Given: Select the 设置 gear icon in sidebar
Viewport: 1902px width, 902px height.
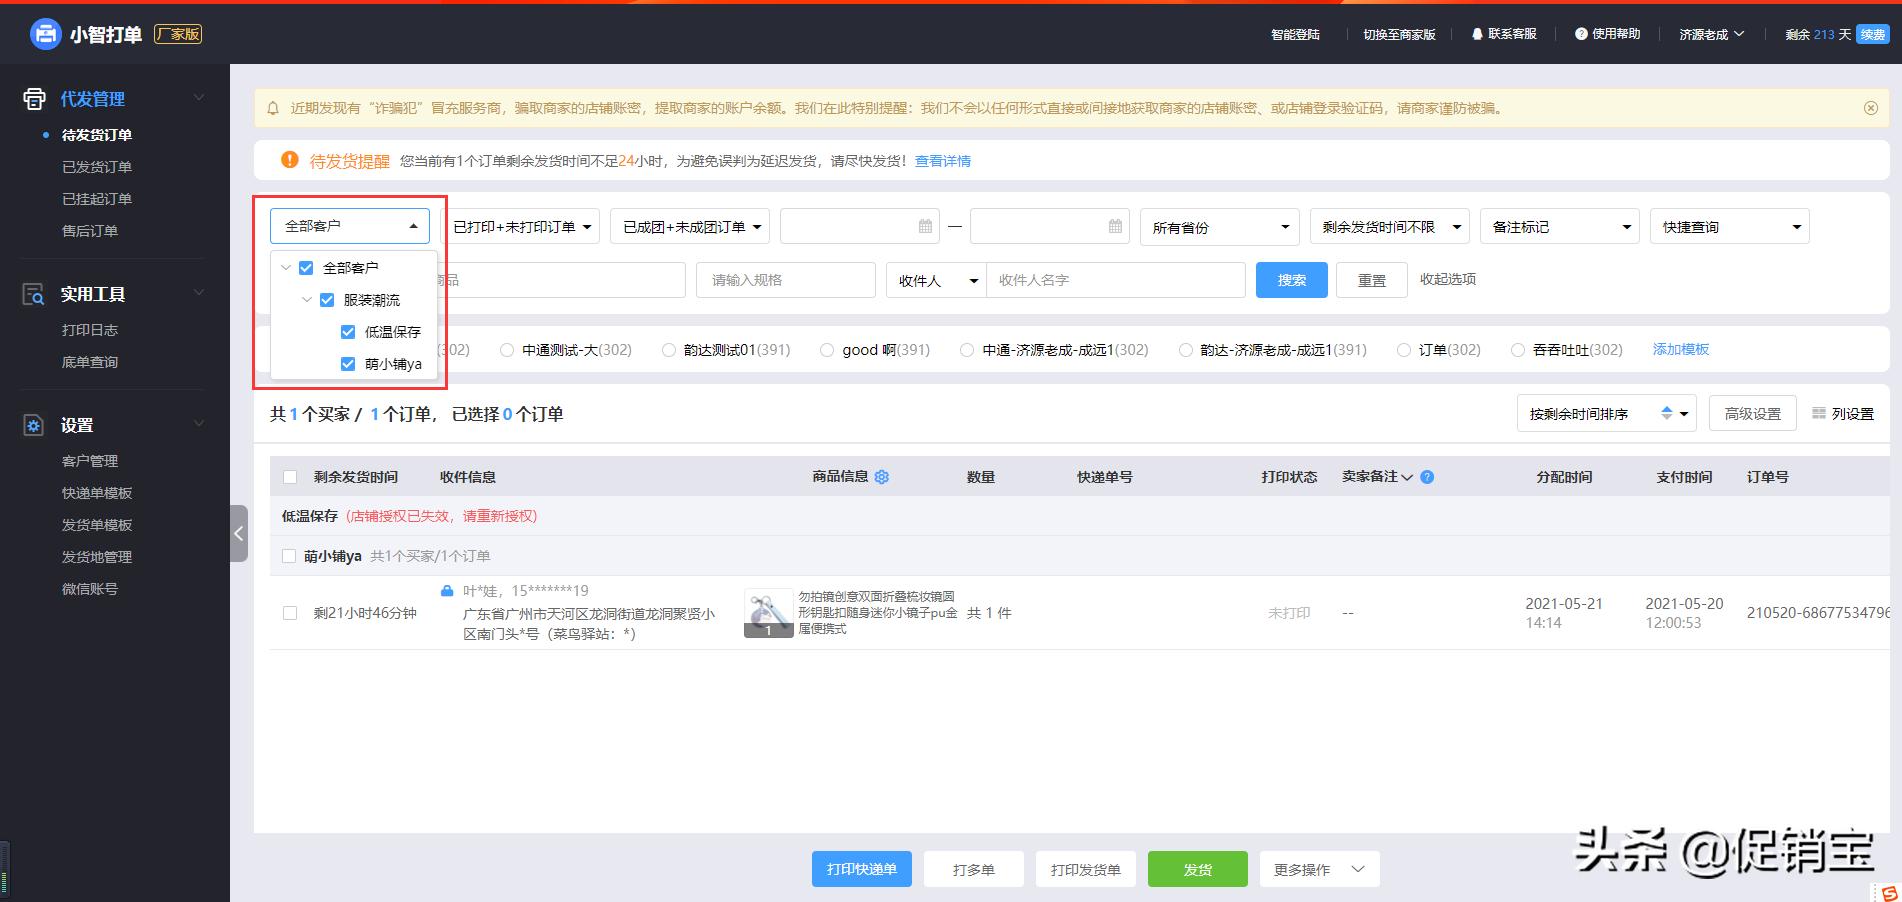Looking at the screenshot, I should (33, 424).
